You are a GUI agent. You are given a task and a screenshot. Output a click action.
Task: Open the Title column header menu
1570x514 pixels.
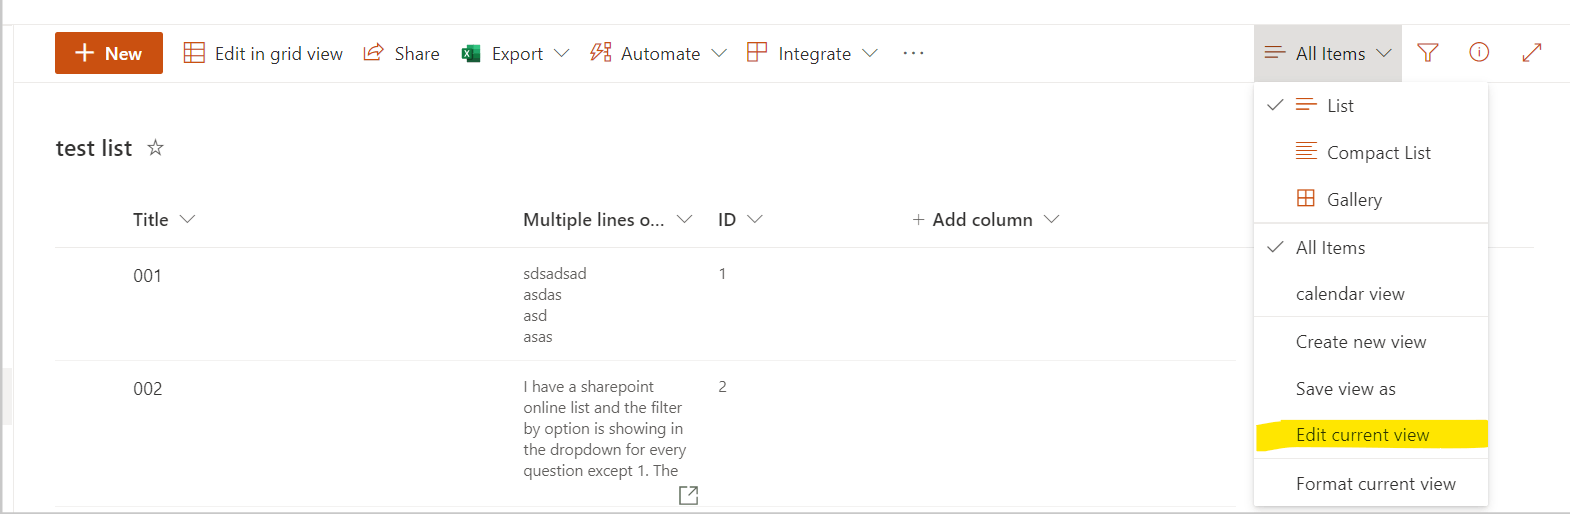(164, 219)
